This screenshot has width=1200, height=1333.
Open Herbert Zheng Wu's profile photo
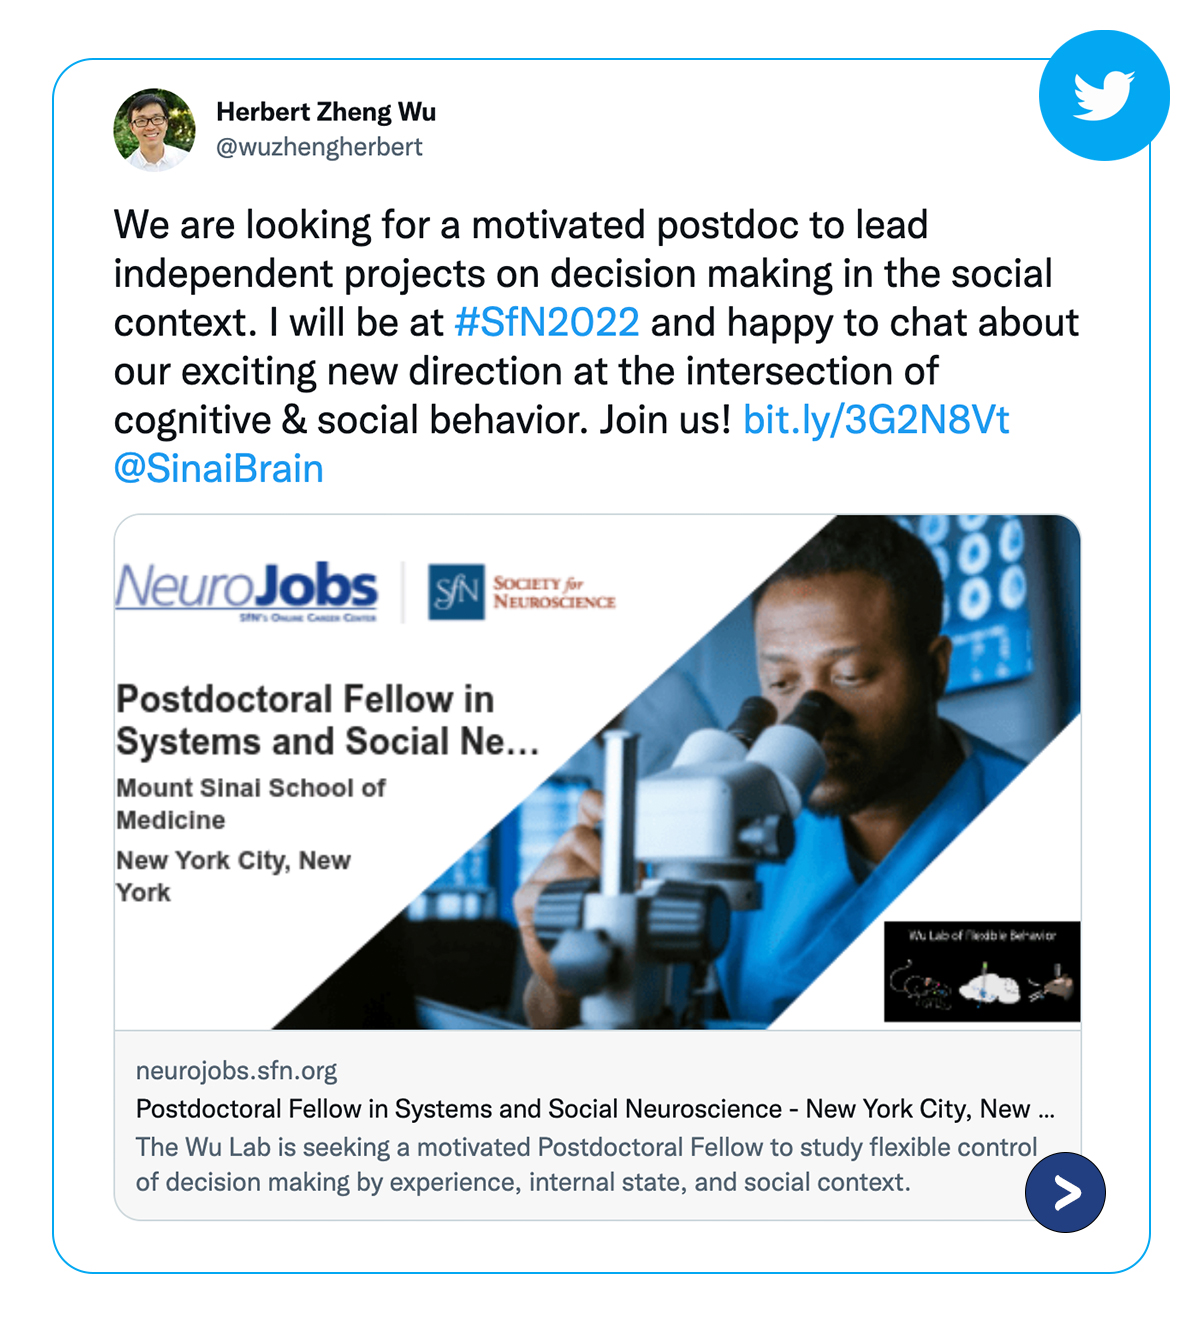point(154,129)
